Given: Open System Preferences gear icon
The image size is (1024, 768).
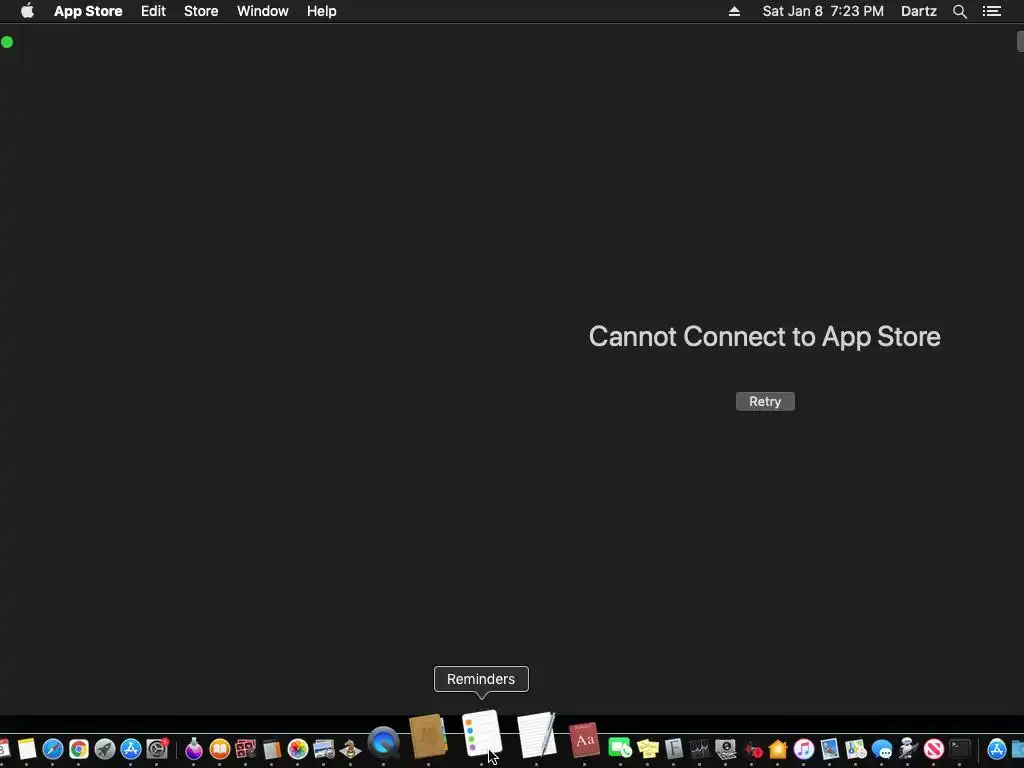Looking at the screenshot, I should coord(157,749).
